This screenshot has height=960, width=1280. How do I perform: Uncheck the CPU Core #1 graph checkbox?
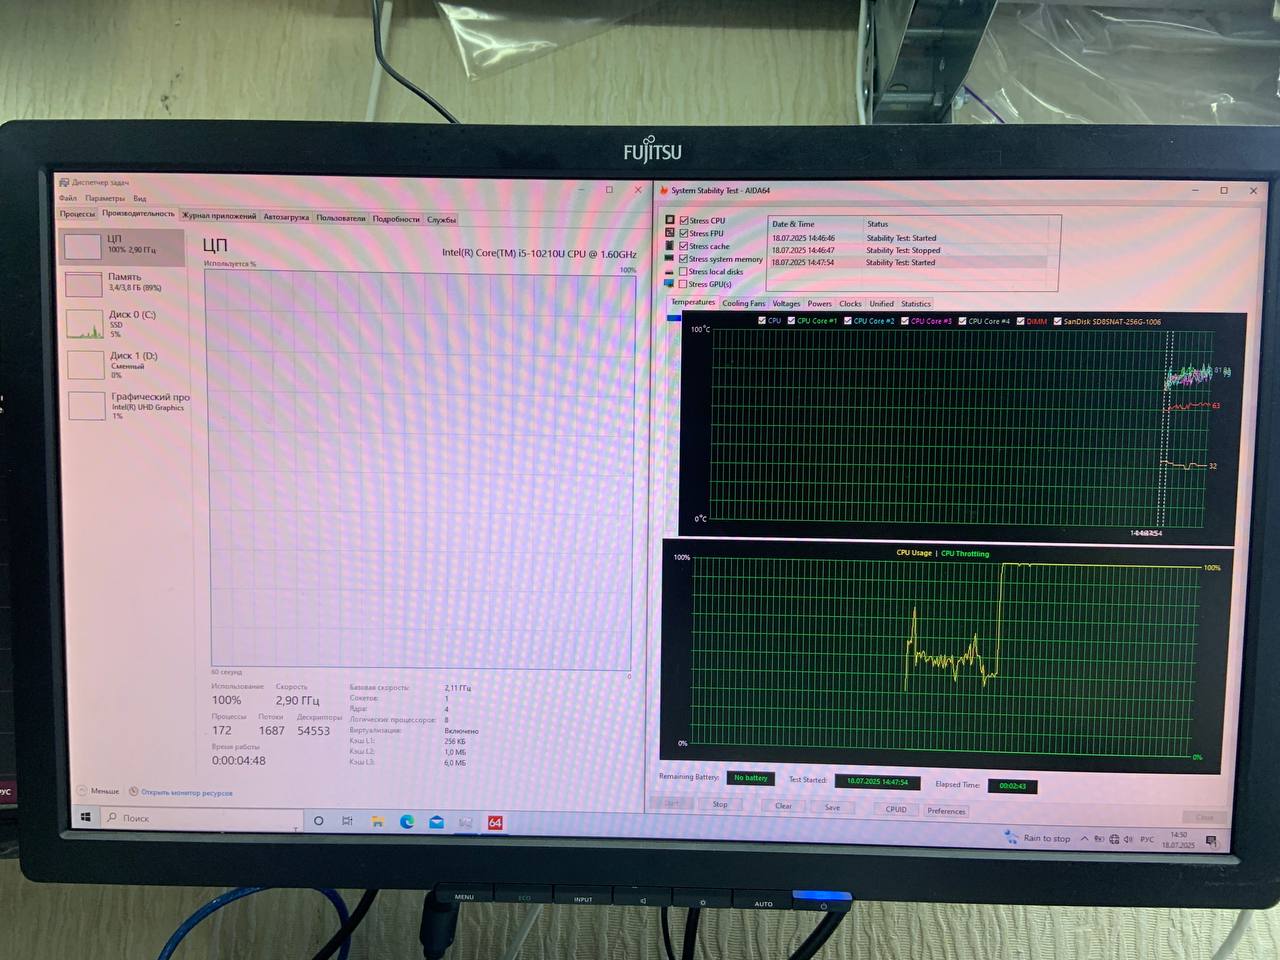pos(791,321)
